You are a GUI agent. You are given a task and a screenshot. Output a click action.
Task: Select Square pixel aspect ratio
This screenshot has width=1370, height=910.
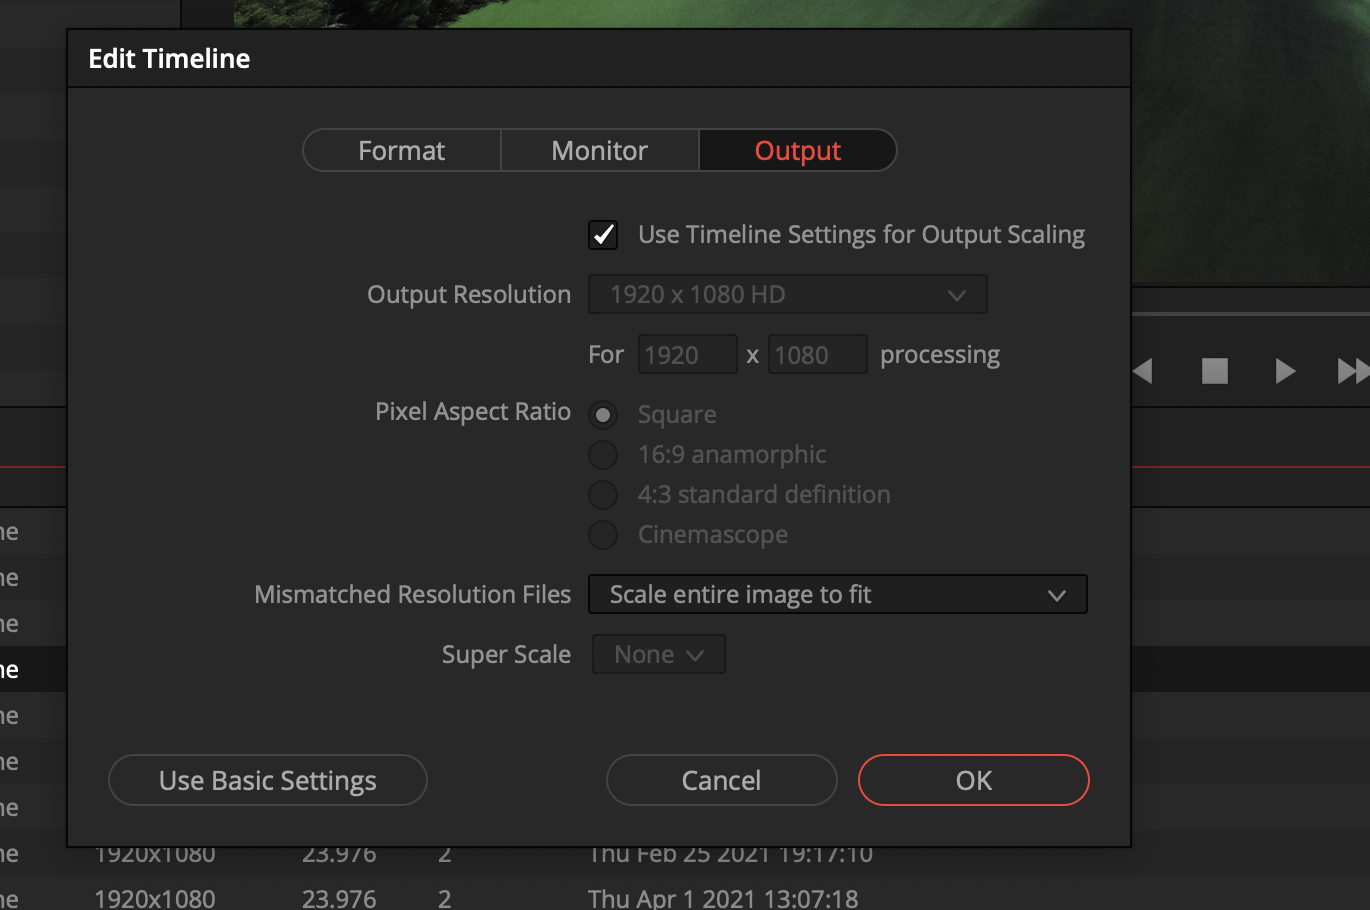pos(603,414)
